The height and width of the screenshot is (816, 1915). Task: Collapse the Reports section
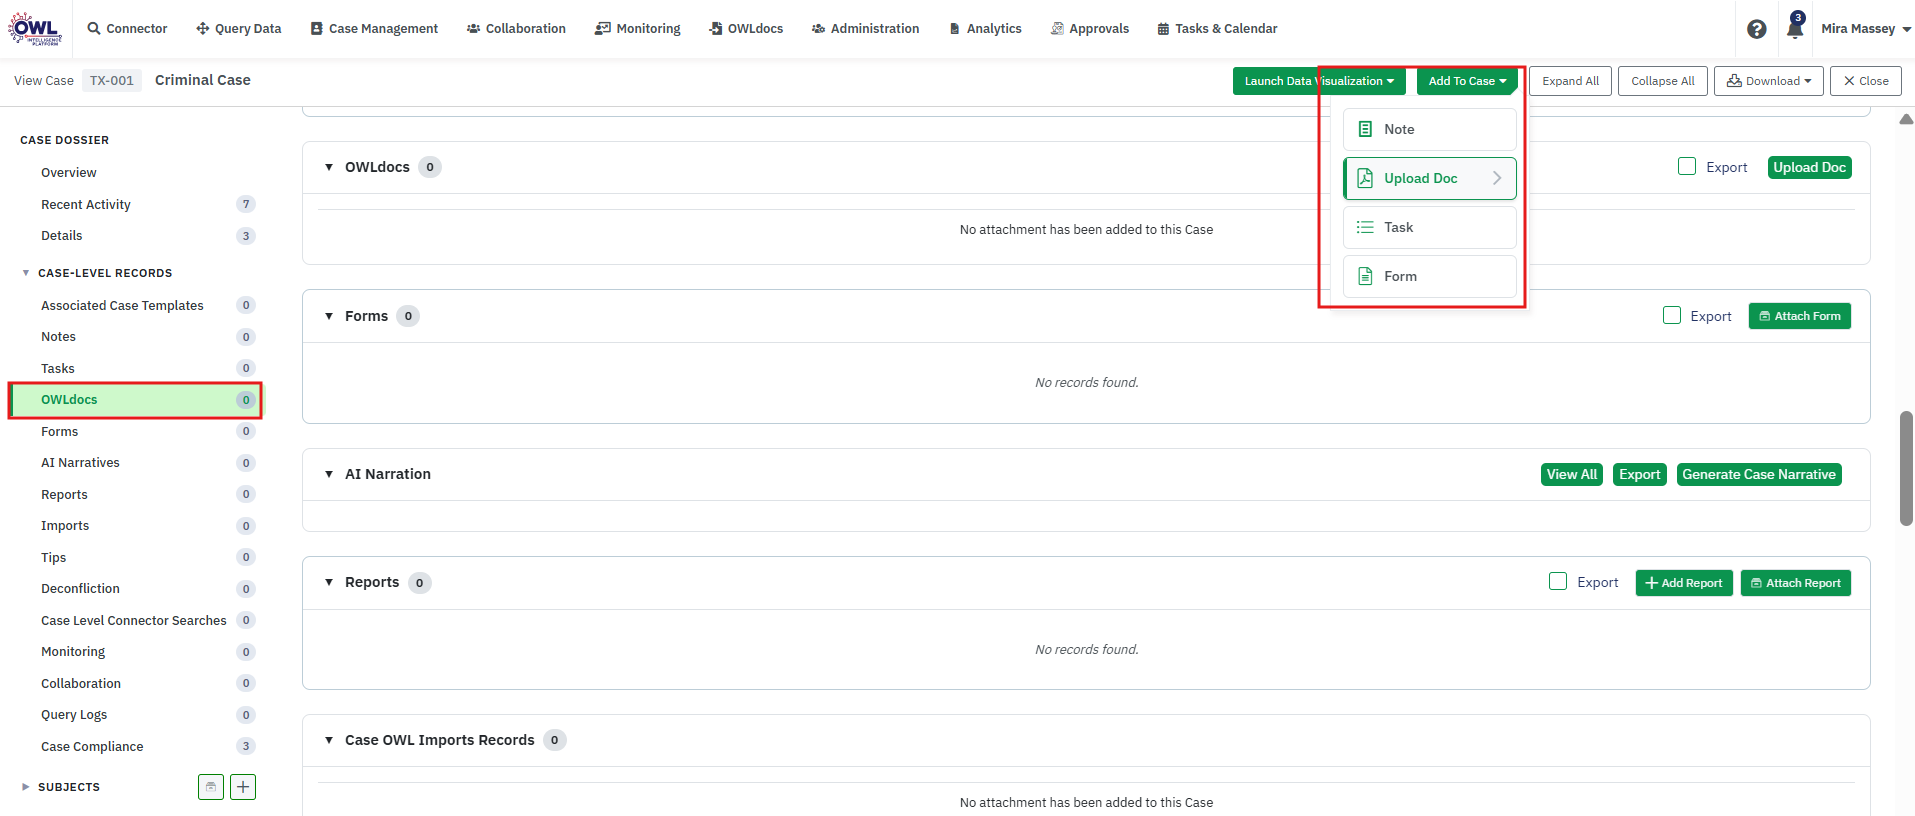coord(329,582)
